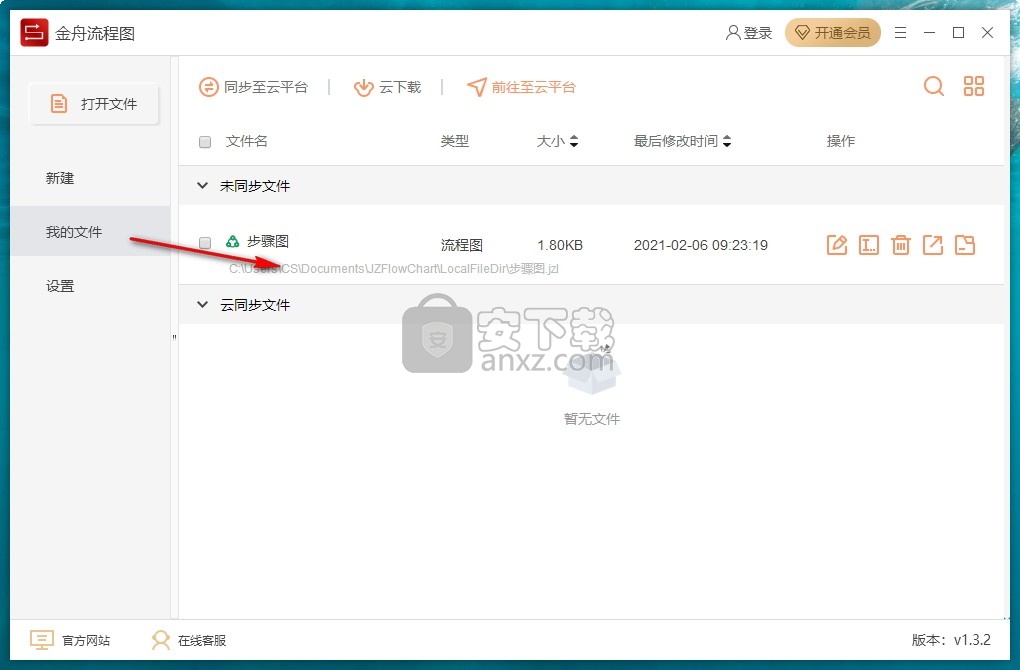Select 新建 in the sidebar

point(60,178)
